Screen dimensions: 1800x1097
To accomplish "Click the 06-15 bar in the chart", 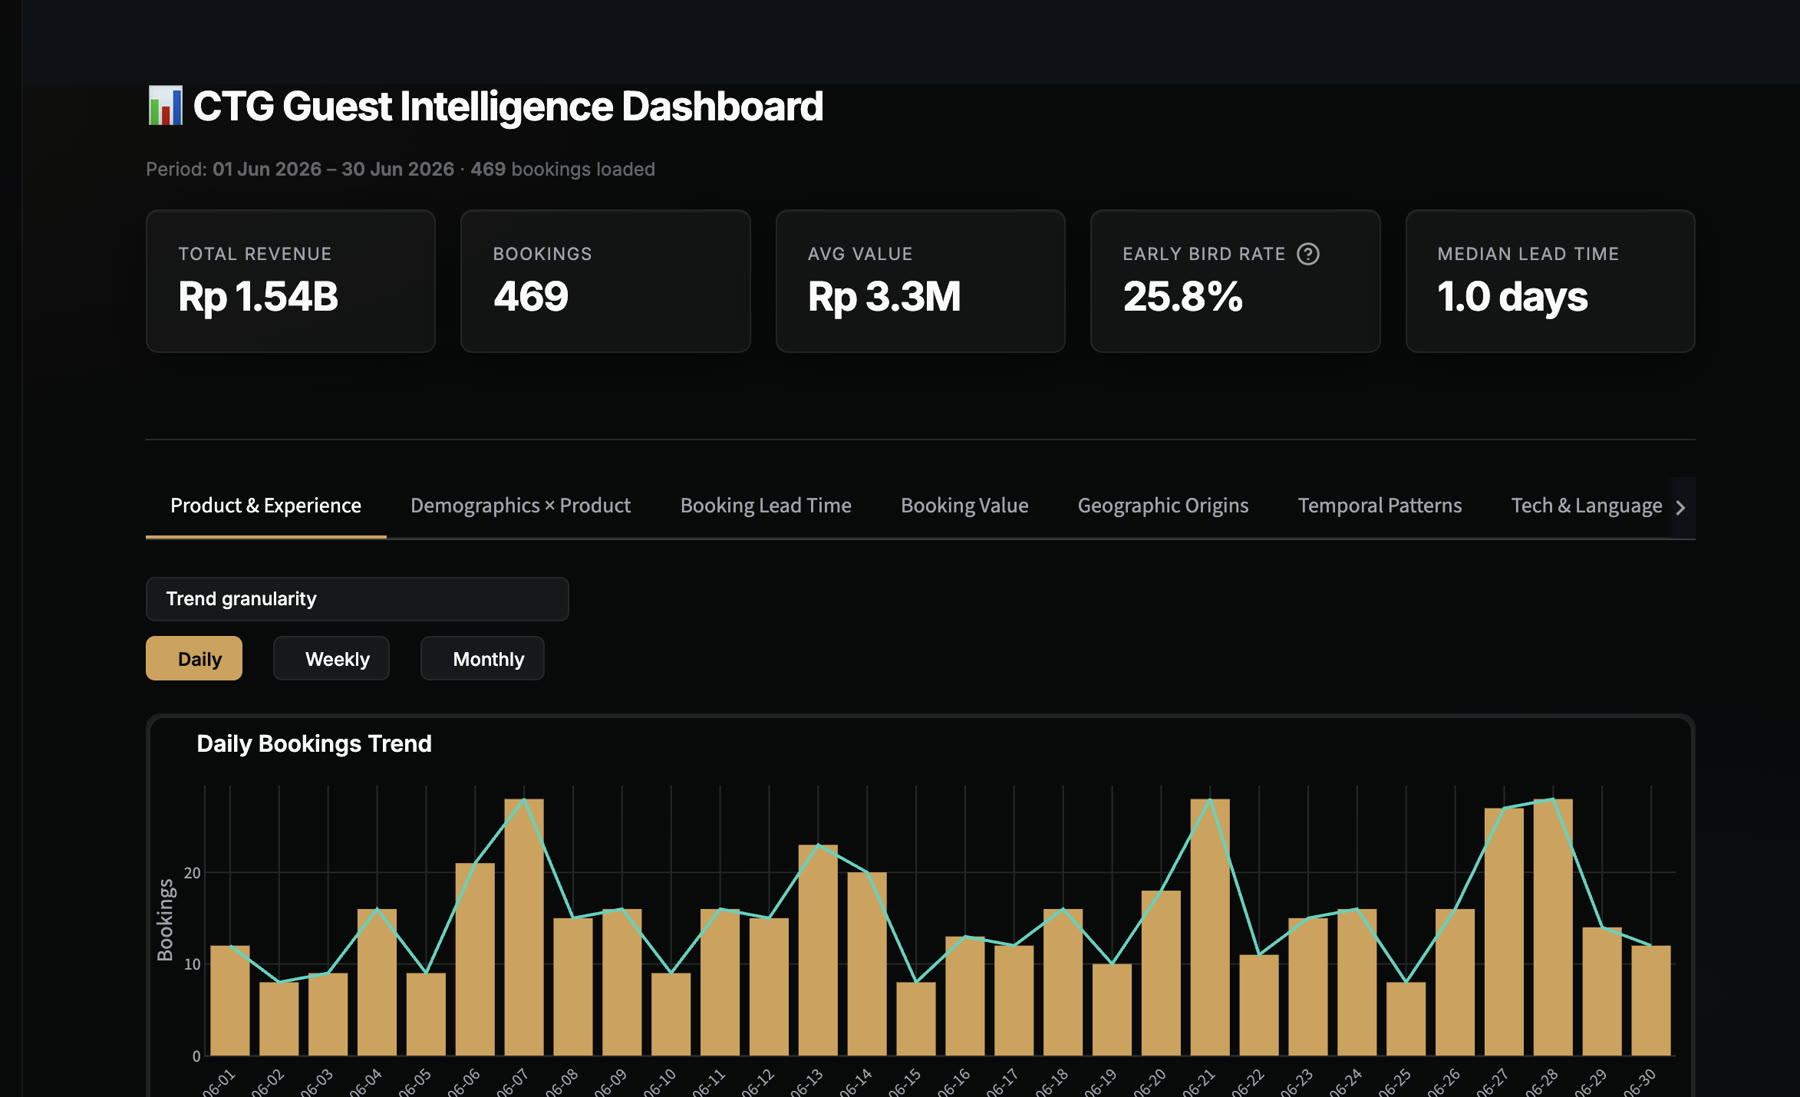I will tap(916, 1018).
